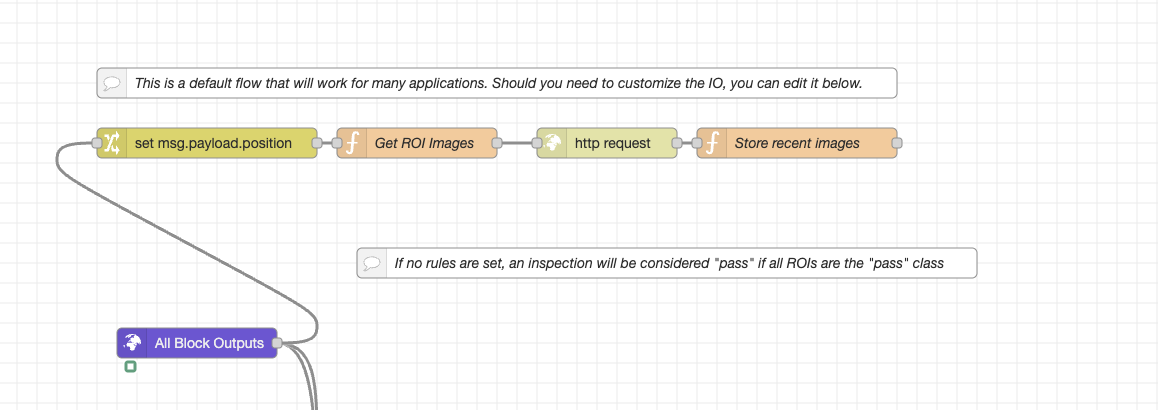This screenshot has width=1158, height=410.
Task: Click speech bubble icon of 'If no rules' comment
Action: click(x=372, y=263)
